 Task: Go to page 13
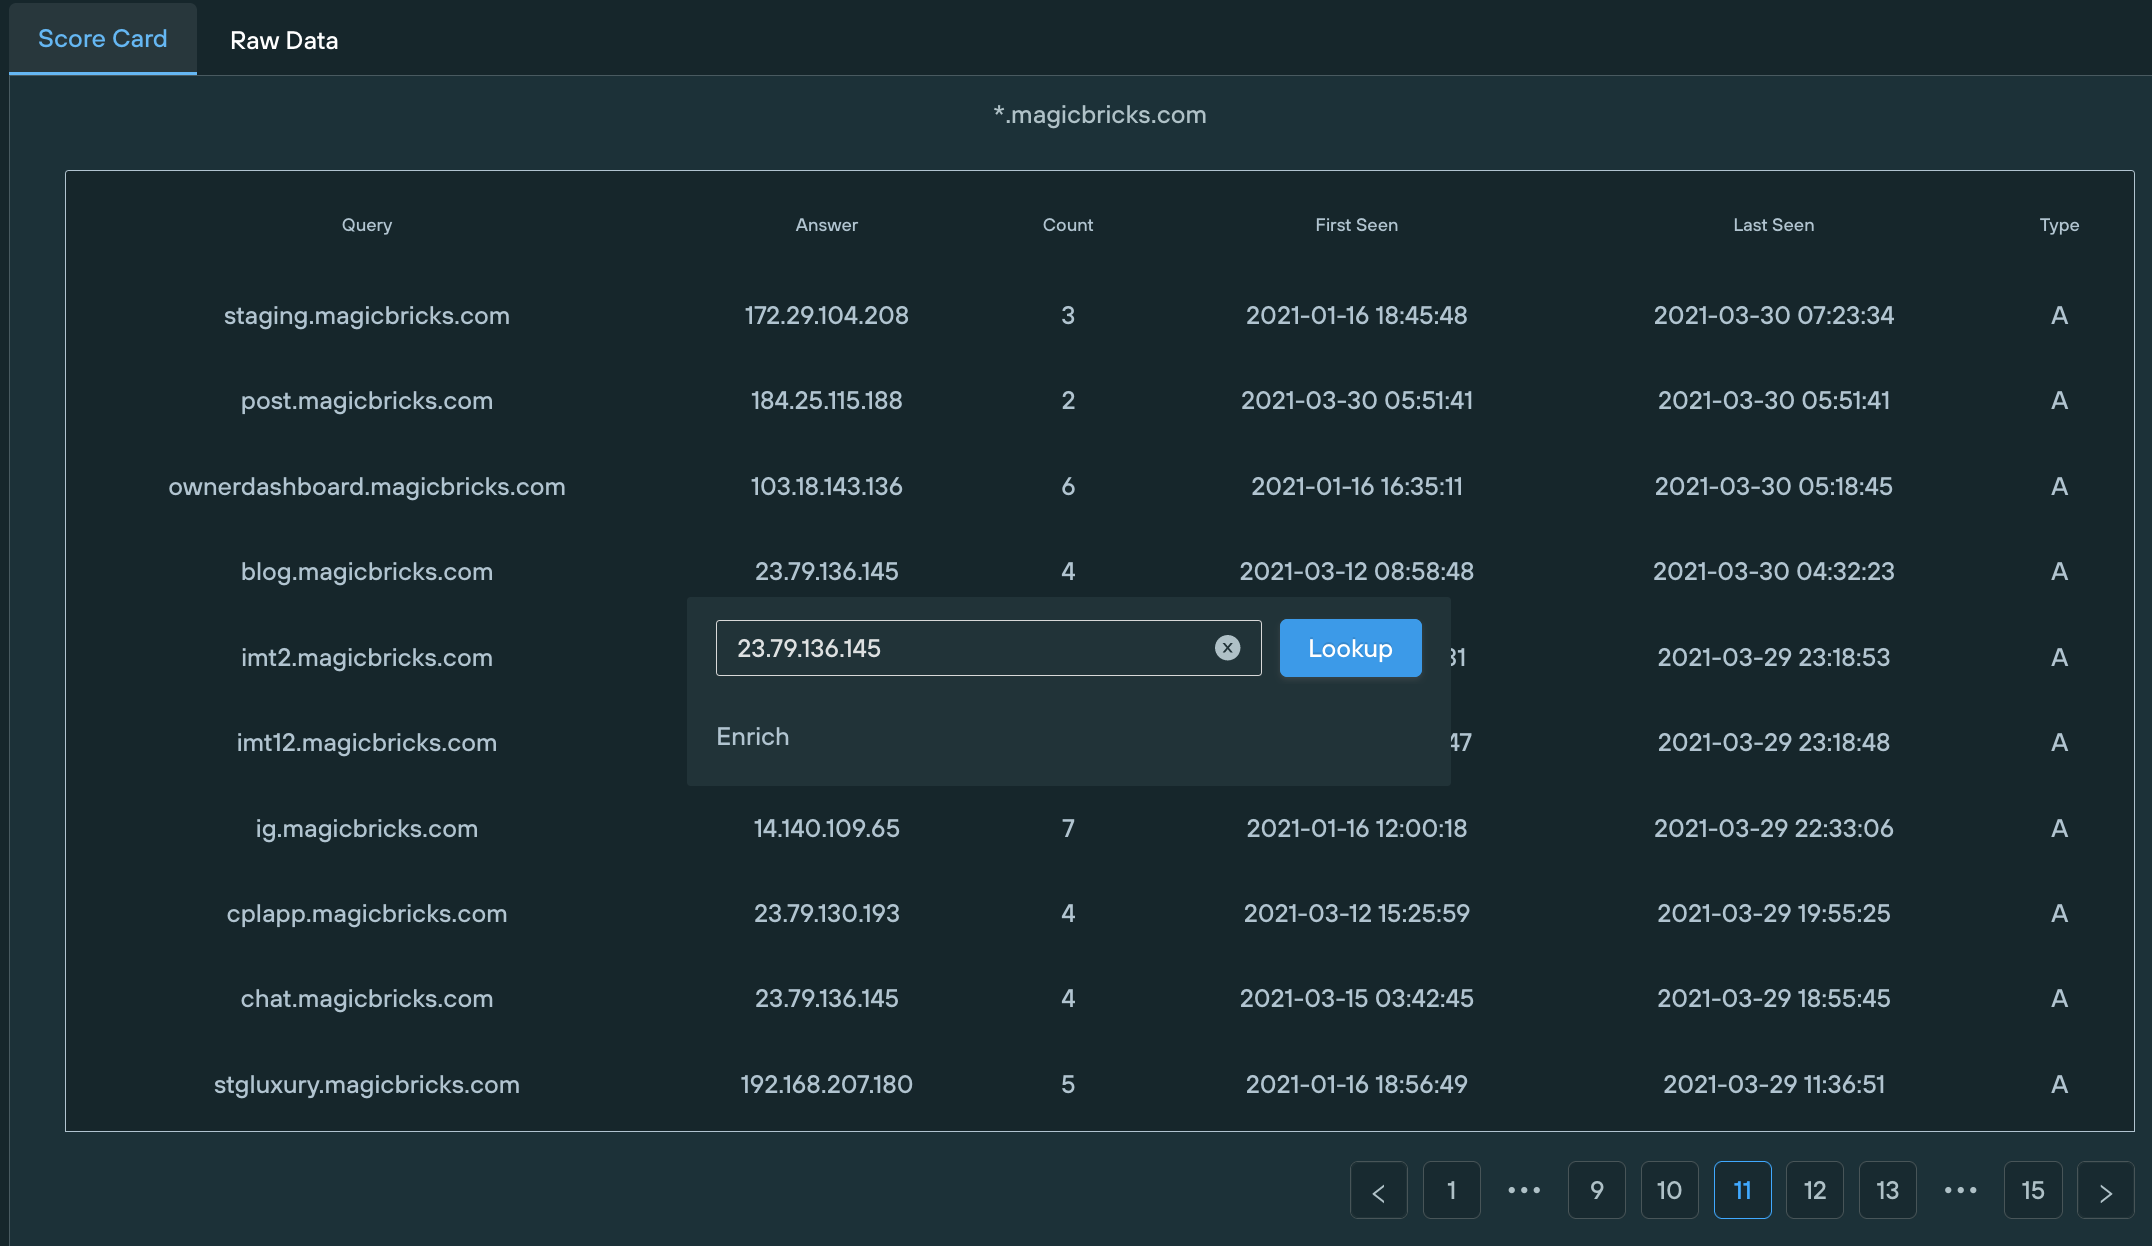coord(1887,1190)
